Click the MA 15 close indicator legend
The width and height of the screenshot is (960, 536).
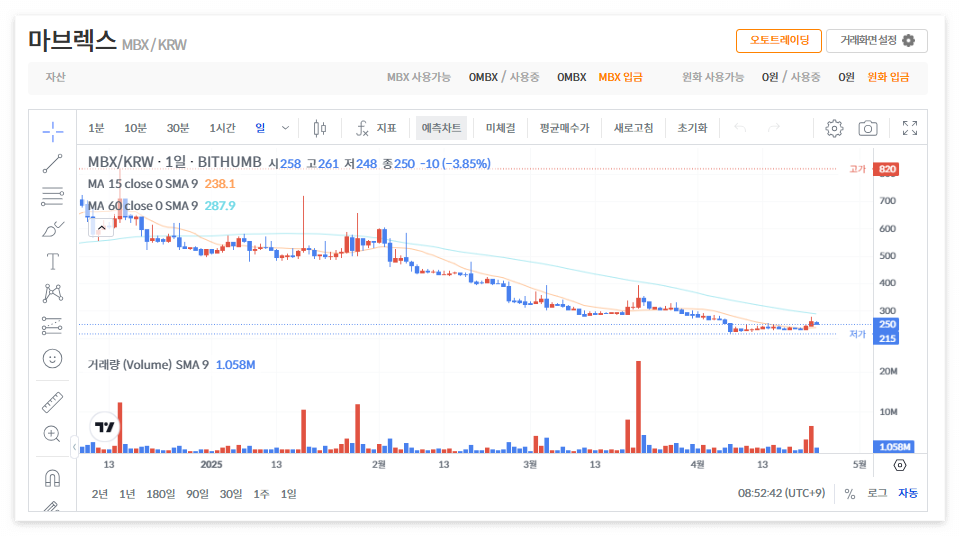pos(143,184)
